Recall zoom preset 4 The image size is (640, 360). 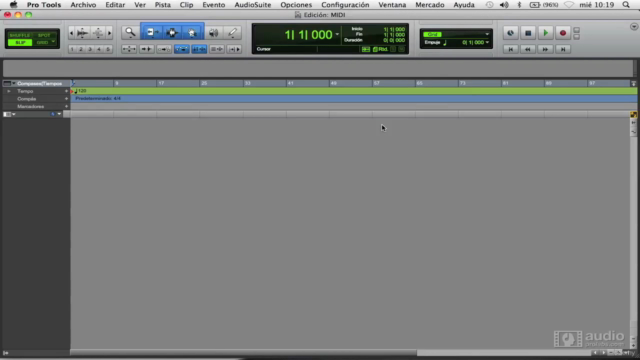[99, 49]
